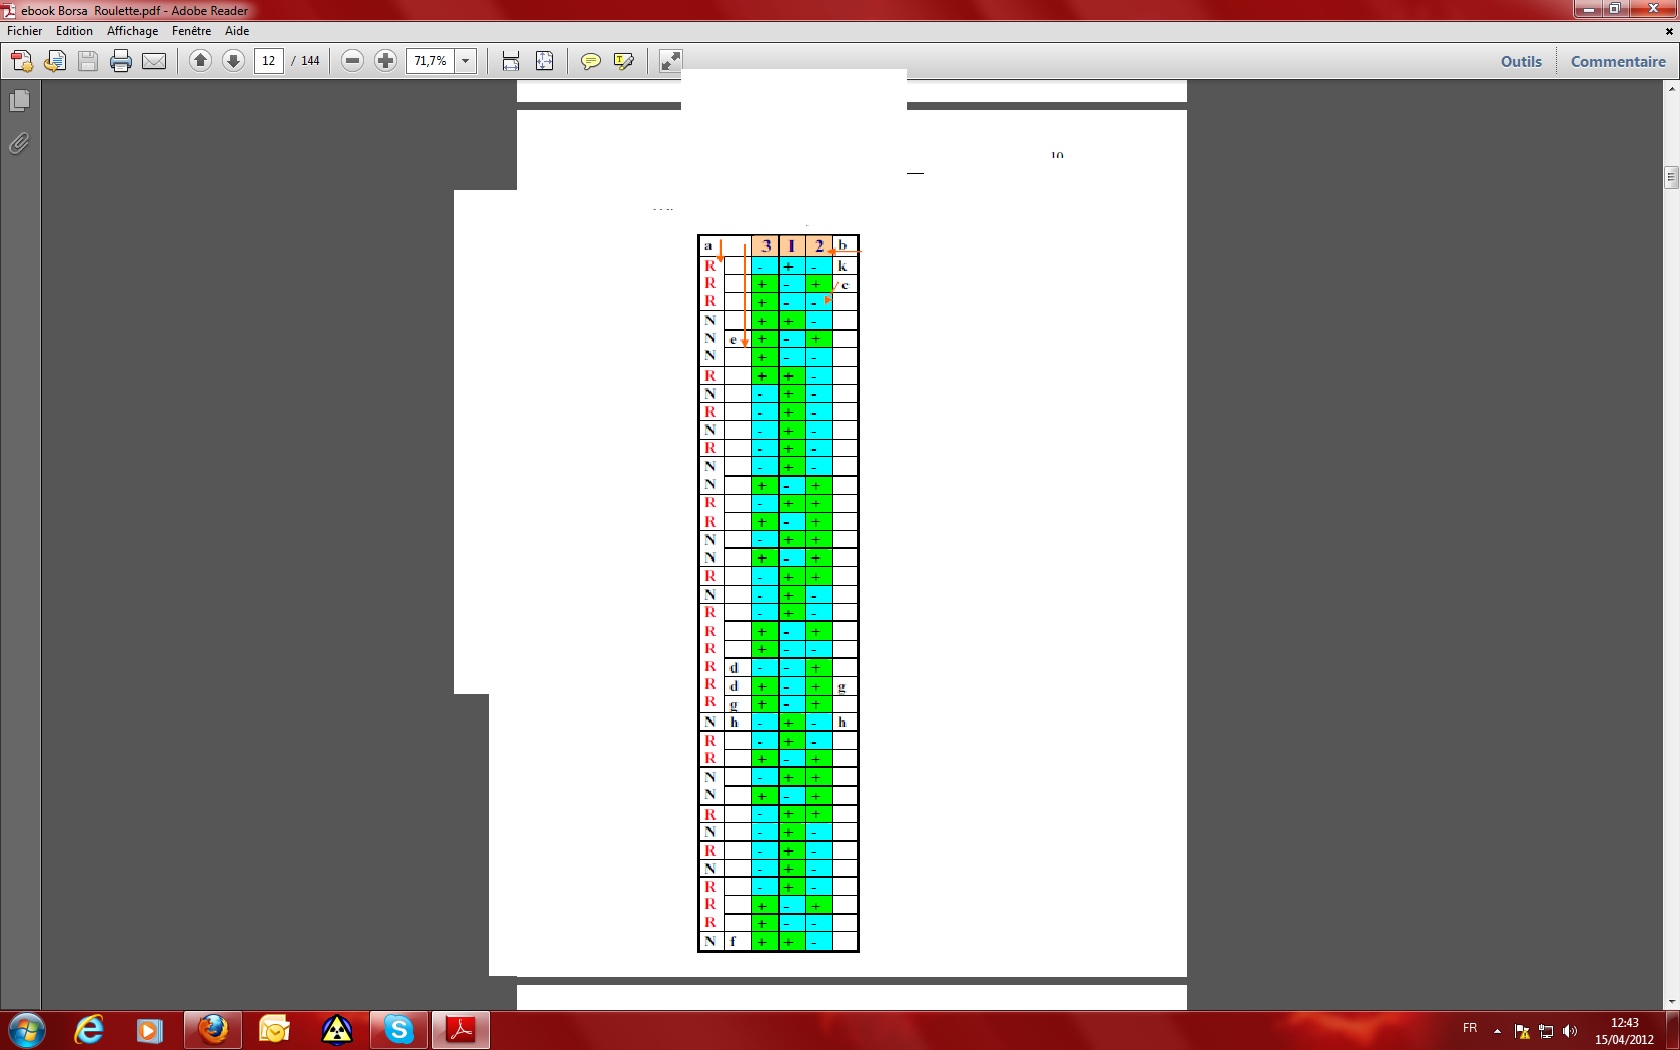Toggle fit-to-width scrolling mode
This screenshot has width=1680, height=1050.
pos(511,61)
